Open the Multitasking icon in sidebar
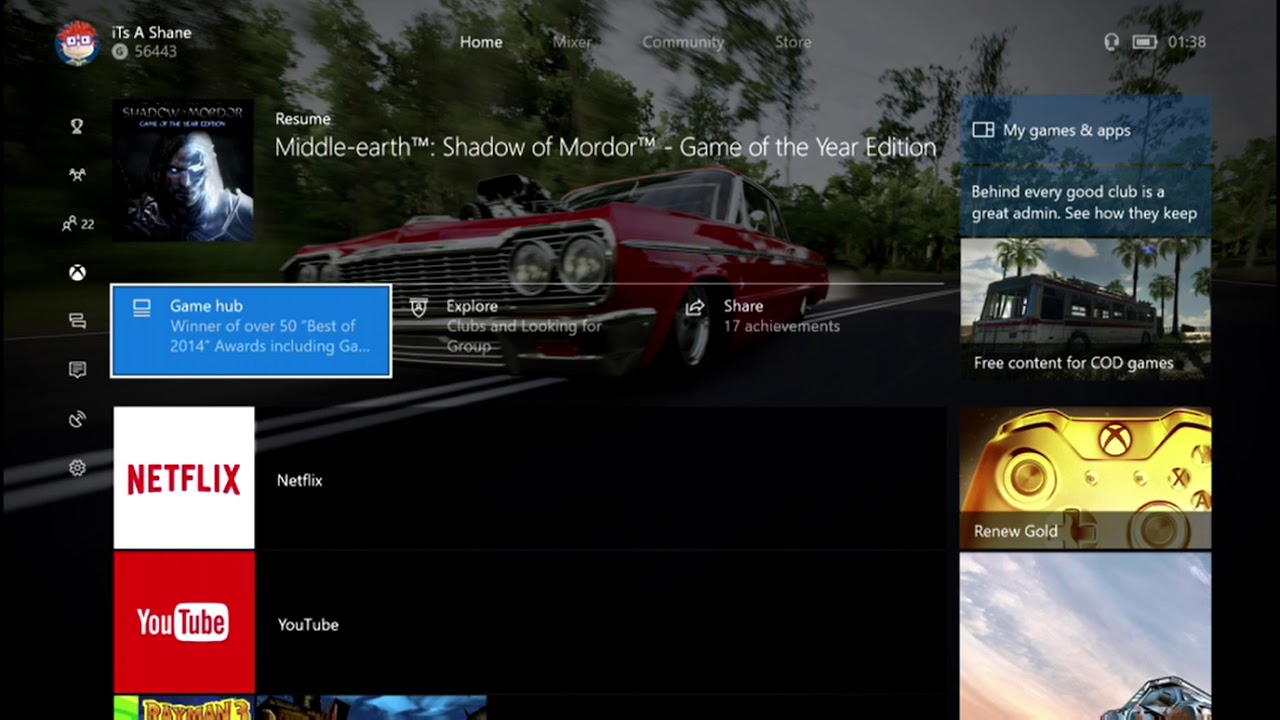The image size is (1280, 720). [77, 321]
